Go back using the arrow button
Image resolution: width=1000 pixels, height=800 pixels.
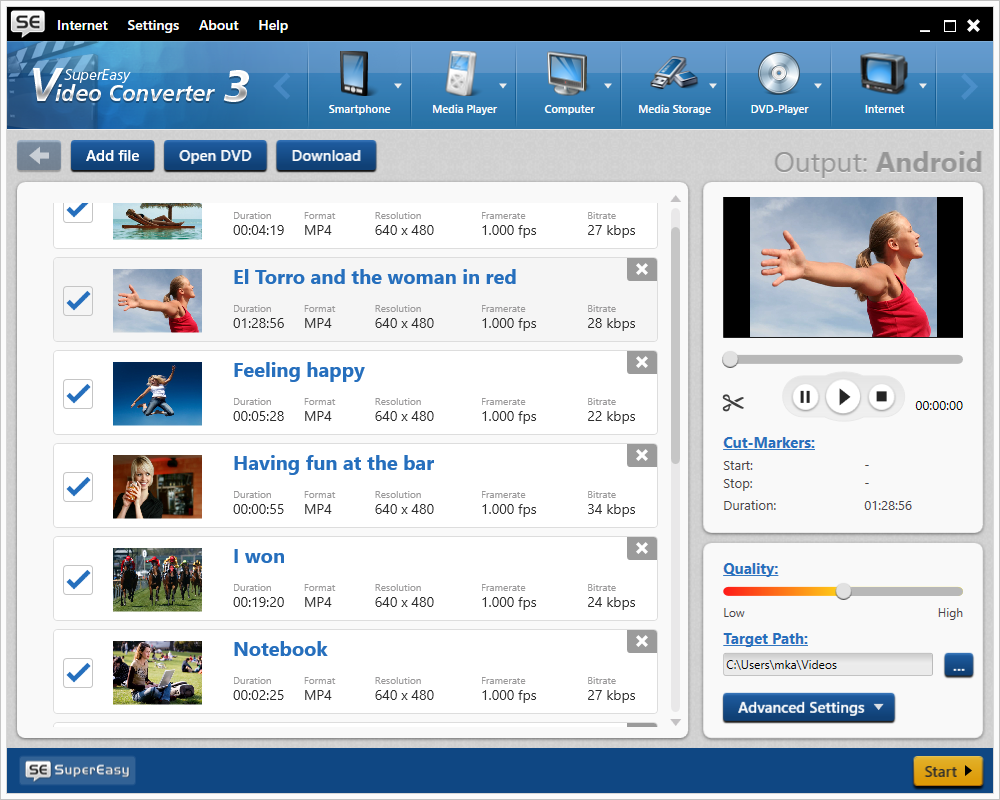[39, 156]
